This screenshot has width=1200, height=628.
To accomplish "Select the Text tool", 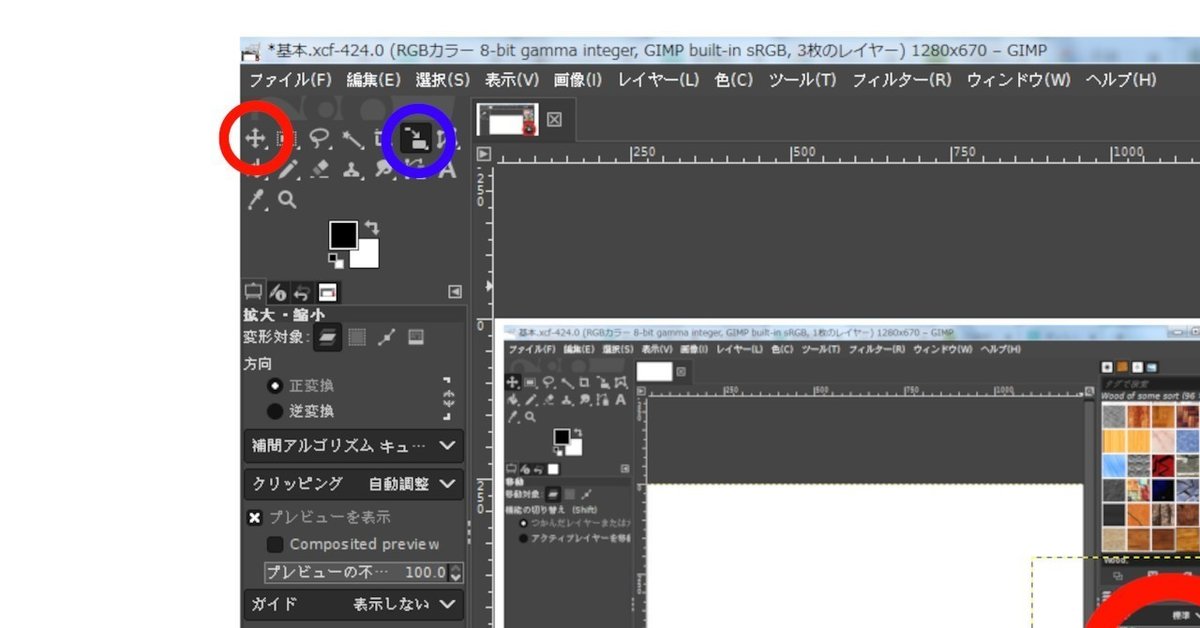I will (449, 170).
